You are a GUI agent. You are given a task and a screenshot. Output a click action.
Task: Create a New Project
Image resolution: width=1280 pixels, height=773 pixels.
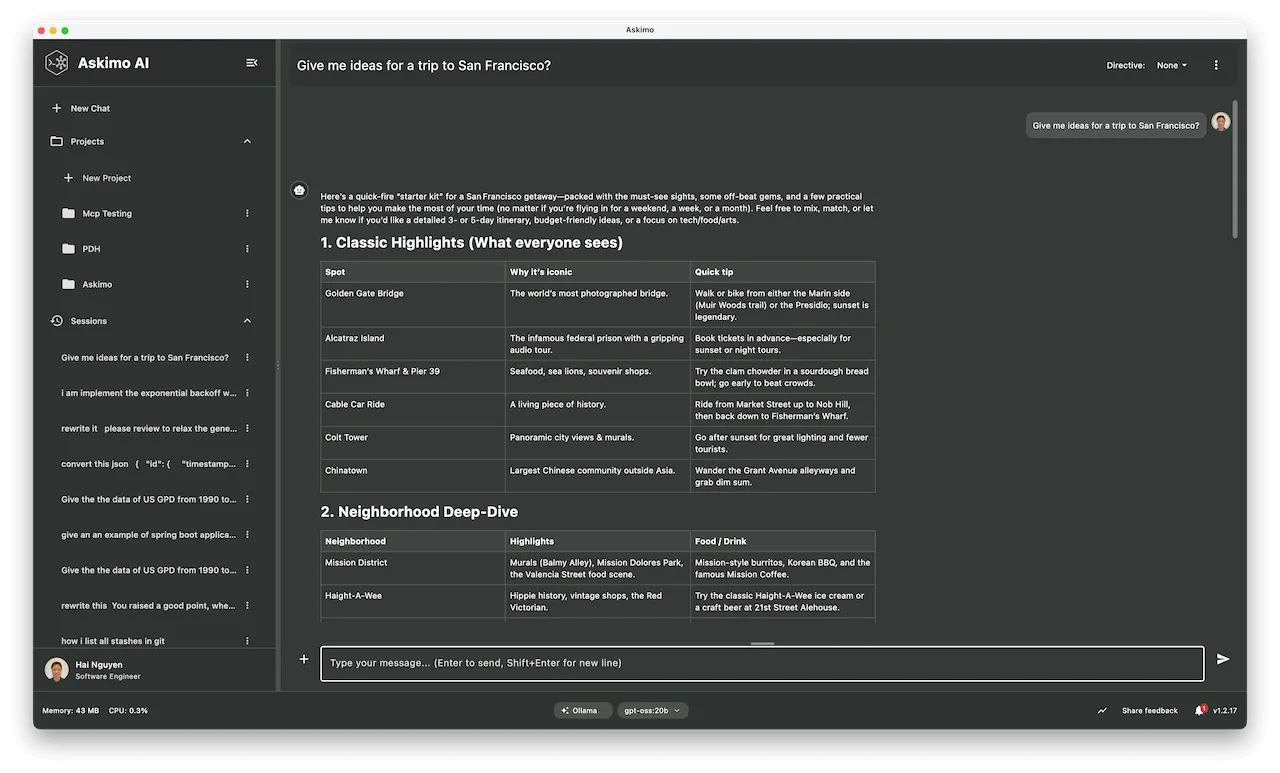[x=106, y=178]
